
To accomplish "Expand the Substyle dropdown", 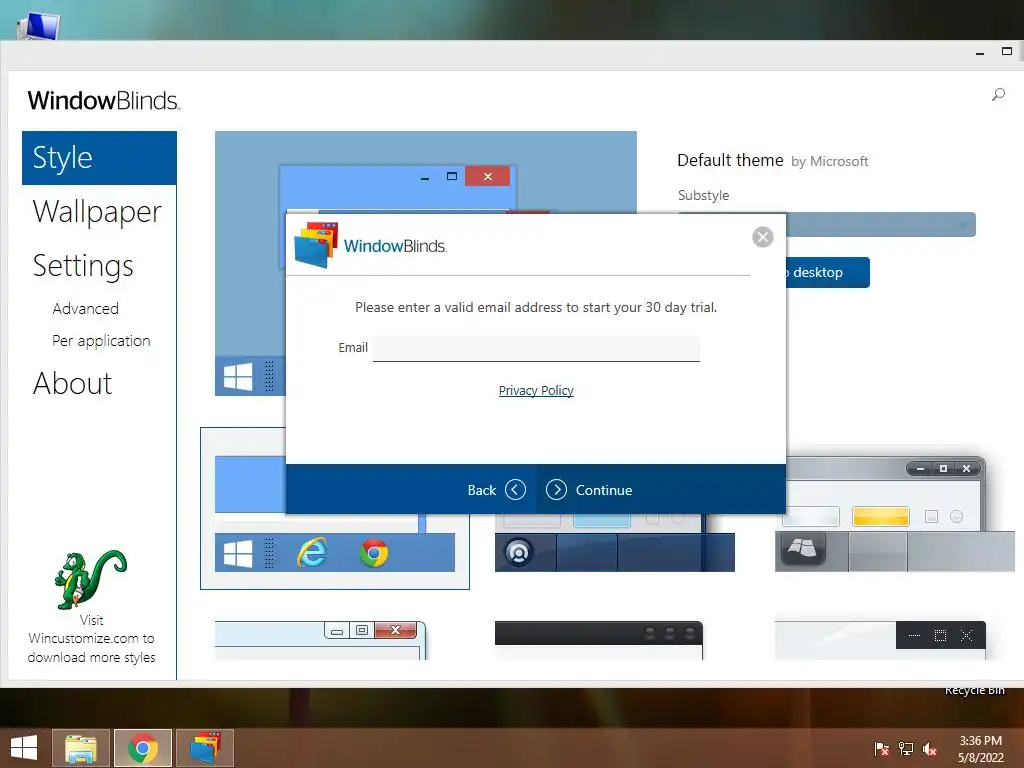I will pos(882,225).
